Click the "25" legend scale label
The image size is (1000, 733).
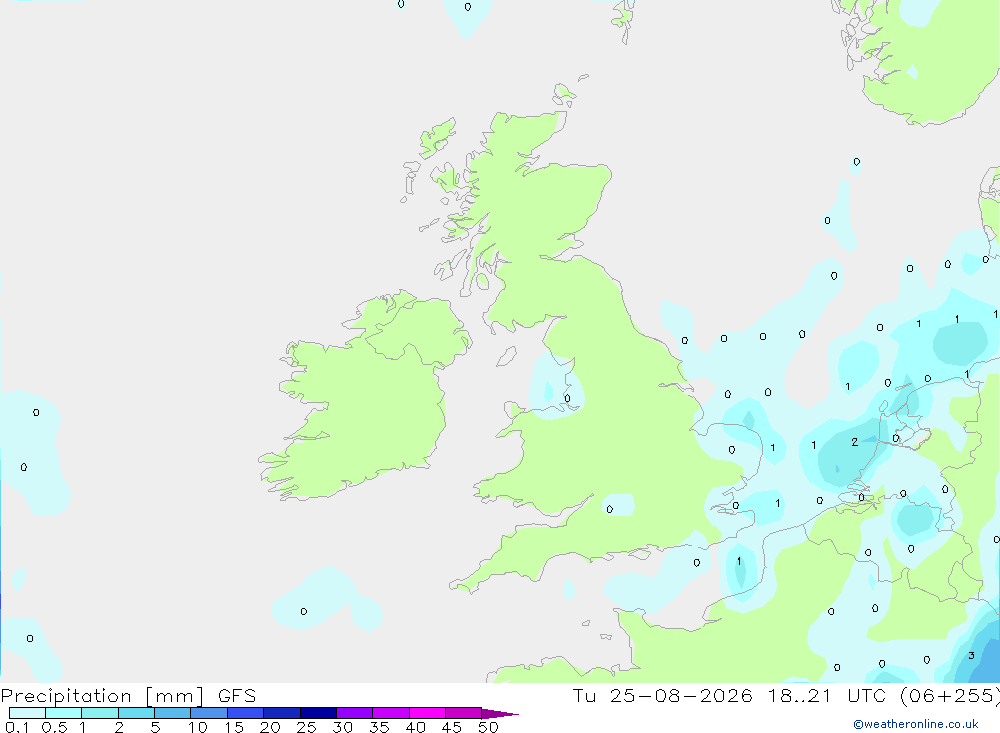307,727
